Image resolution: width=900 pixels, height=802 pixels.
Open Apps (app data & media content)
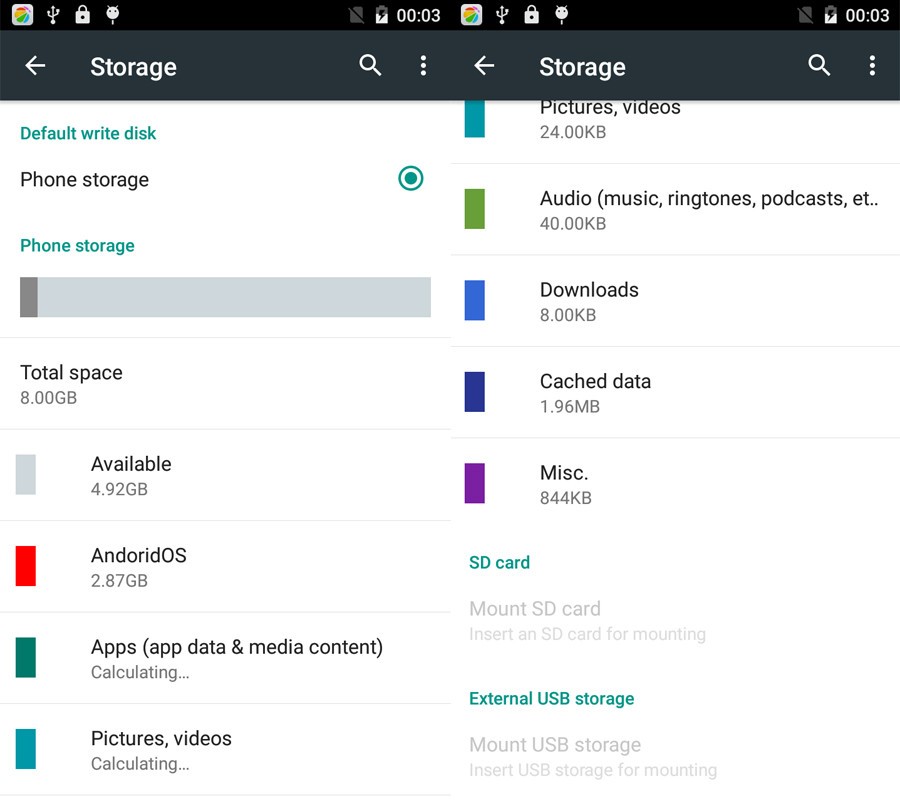pyautogui.click(x=236, y=658)
